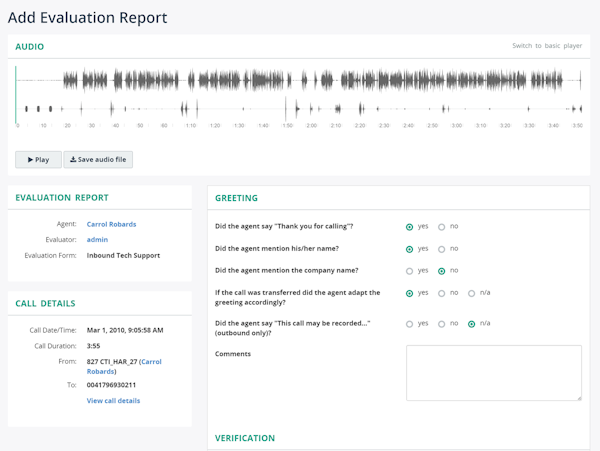Switch to basic player link

tap(547, 46)
